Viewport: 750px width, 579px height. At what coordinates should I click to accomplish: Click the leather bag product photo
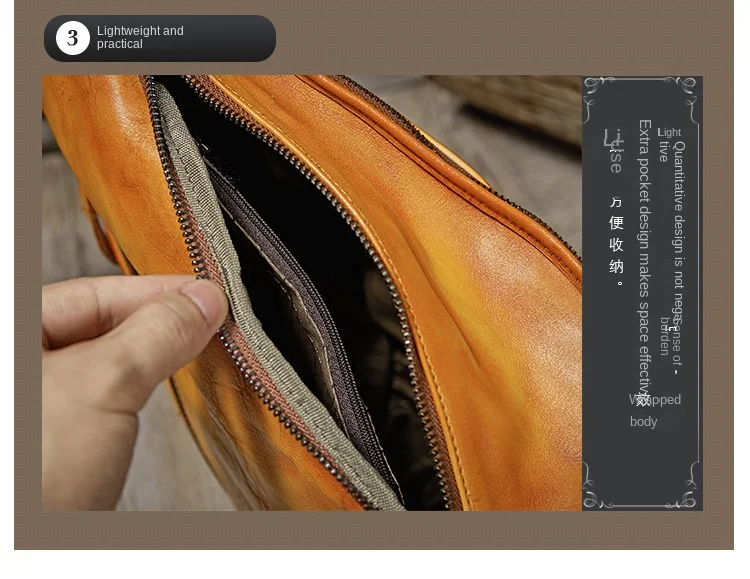pyautogui.click(x=312, y=293)
